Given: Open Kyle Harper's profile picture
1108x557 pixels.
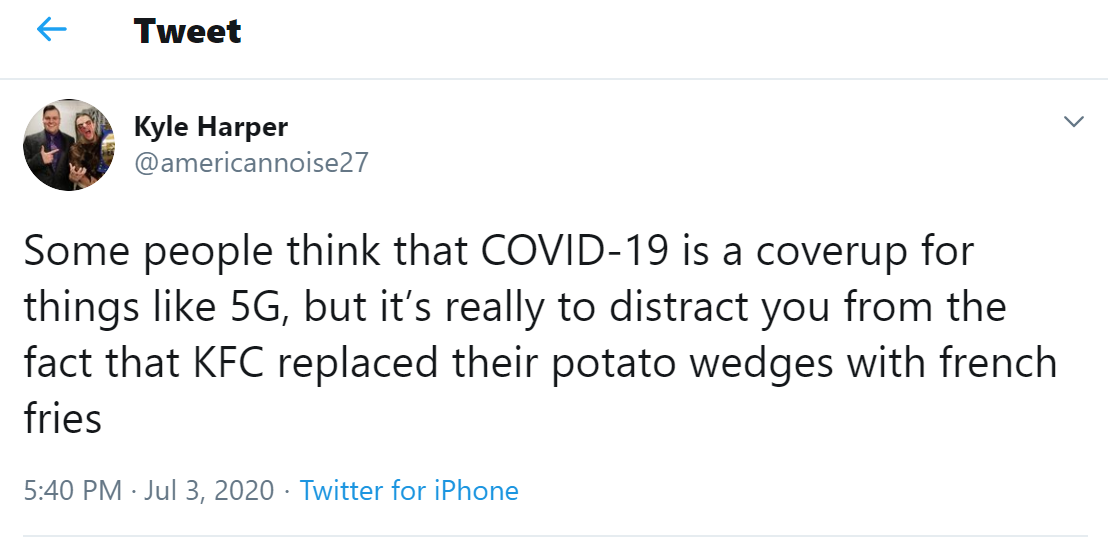Looking at the screenshot, I should tap(69, 145).
